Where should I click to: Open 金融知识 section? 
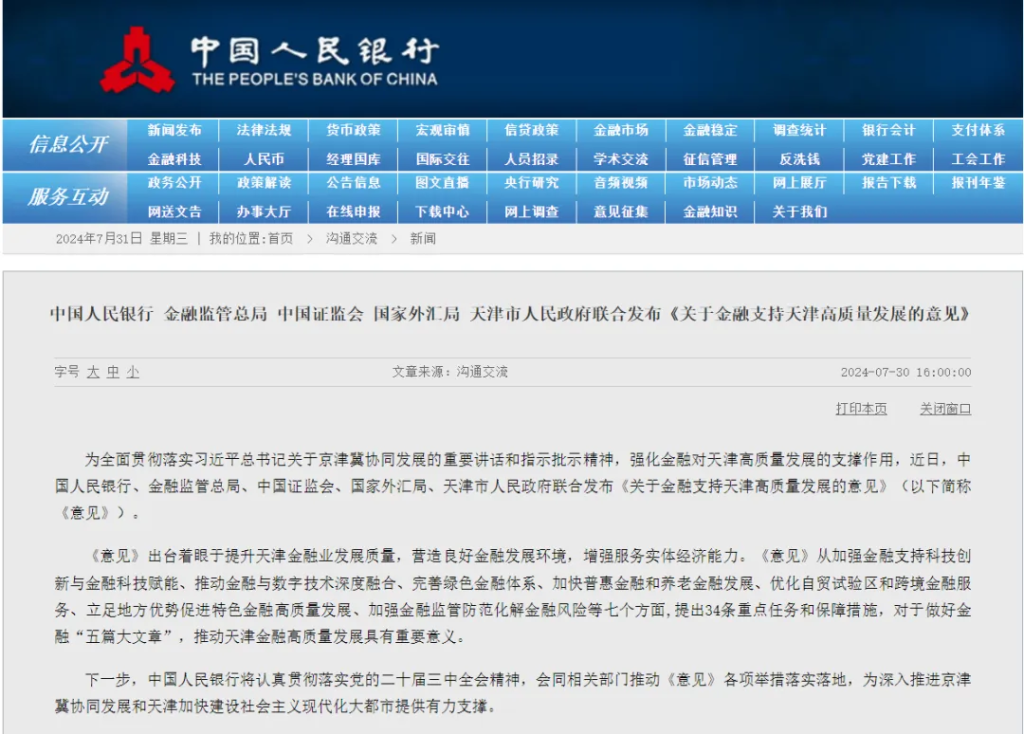click(x=711, y=212)
